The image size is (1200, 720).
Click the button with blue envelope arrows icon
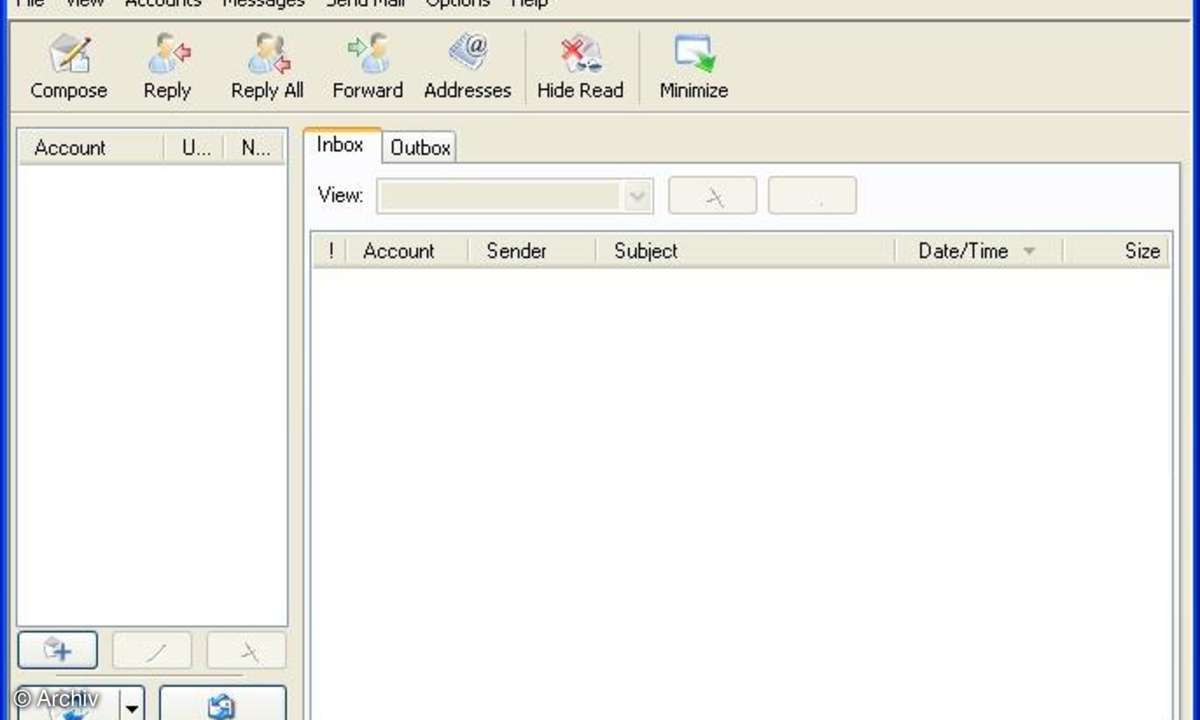[222, 703]
